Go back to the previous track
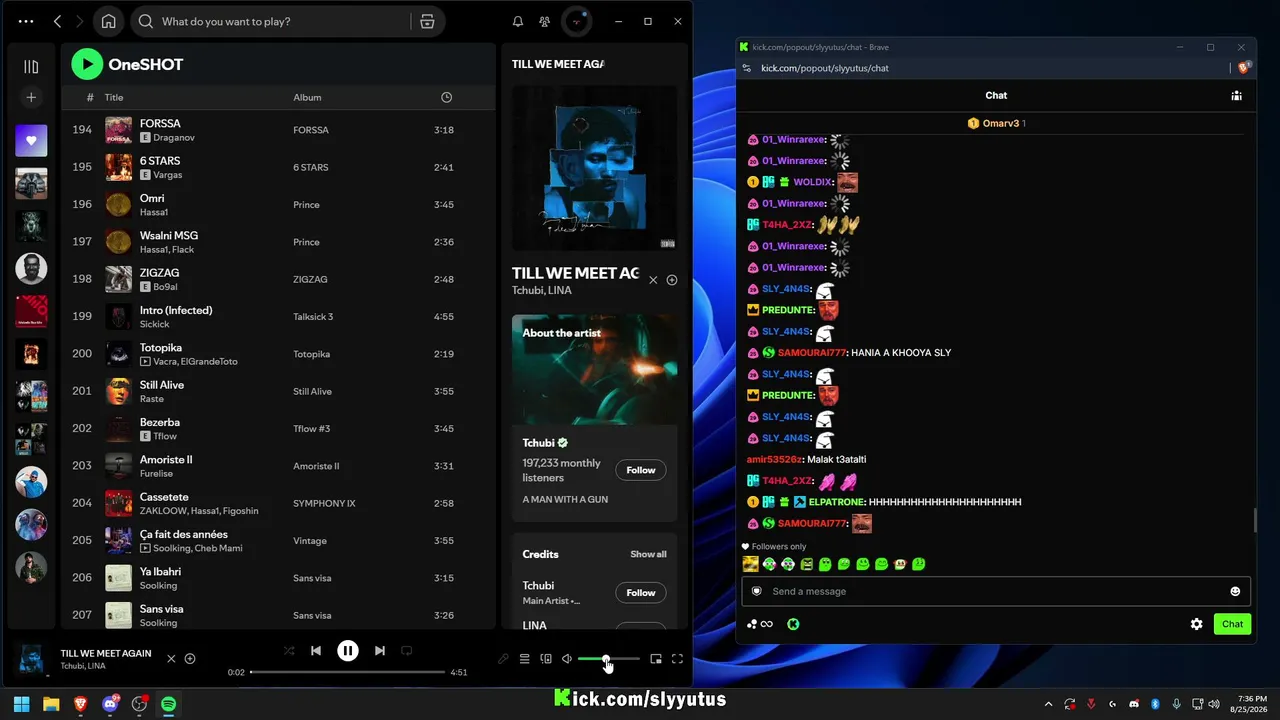Screen dimensions: 1280x720 [x=316, y=651]
